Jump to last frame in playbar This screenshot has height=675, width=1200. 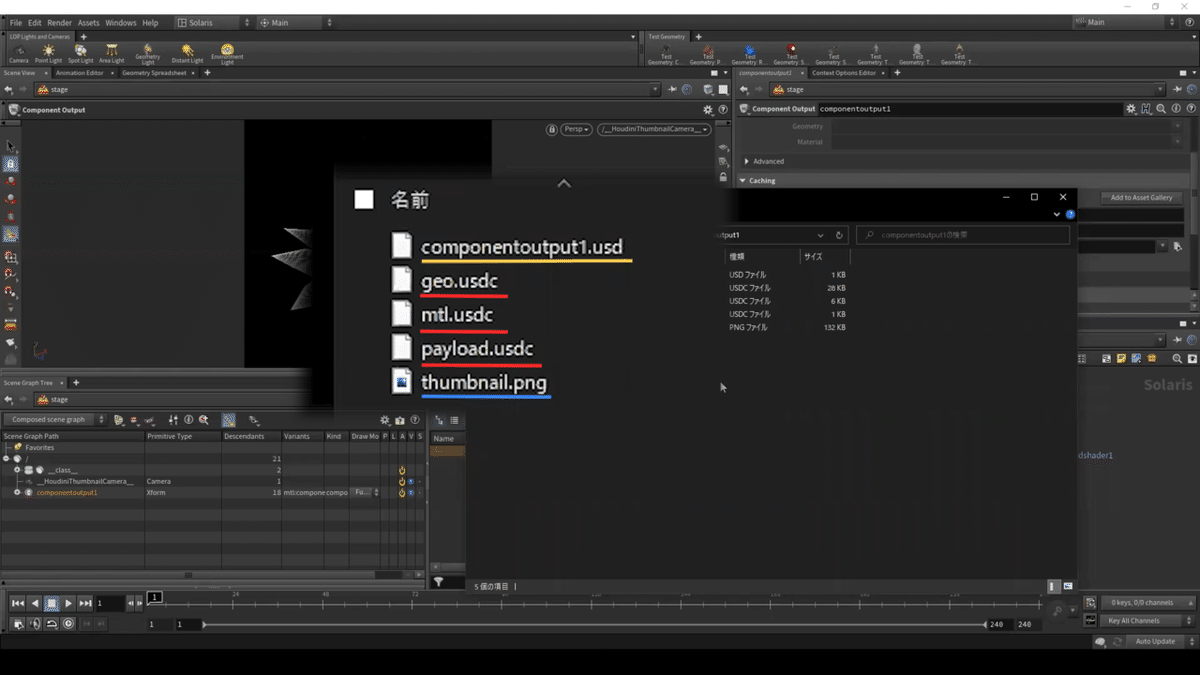coord(85,603)
